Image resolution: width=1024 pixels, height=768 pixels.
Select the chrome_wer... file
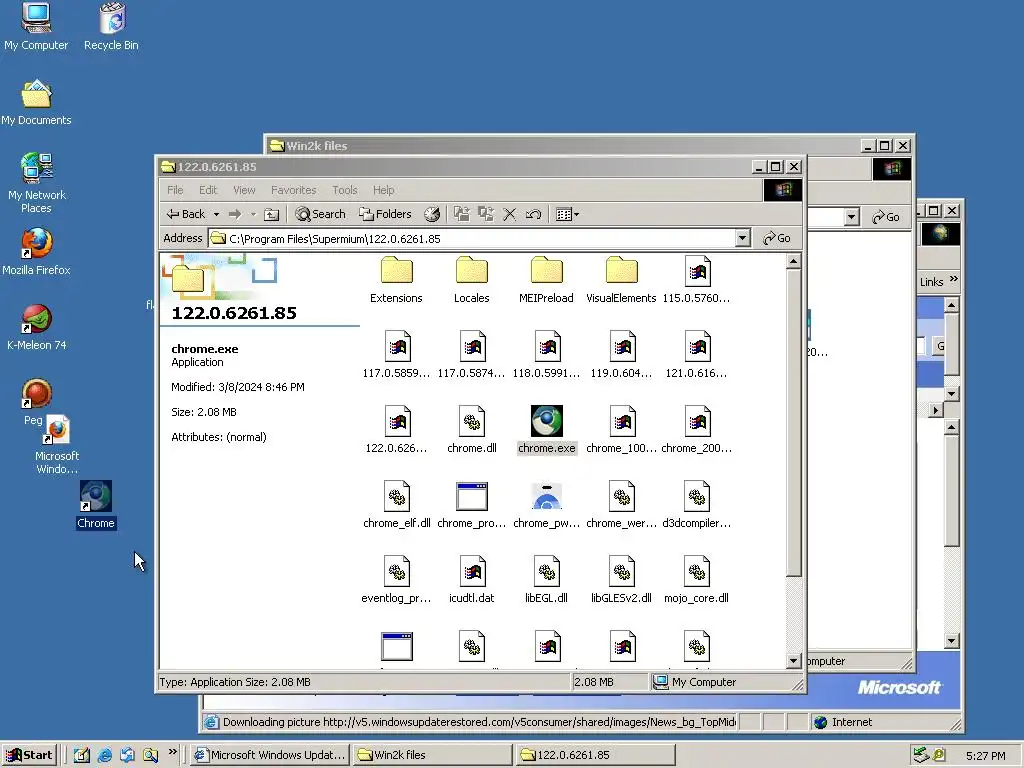621,505
